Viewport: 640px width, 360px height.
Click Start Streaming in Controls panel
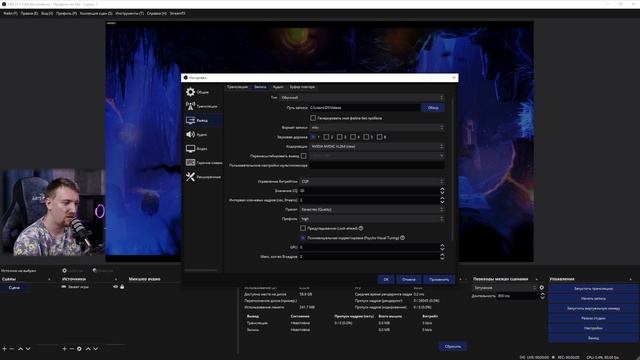[x=593, y=289]
